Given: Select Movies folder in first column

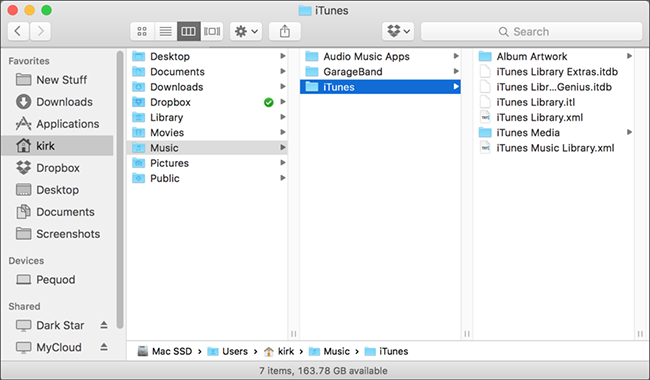Looking at the screenshot, I should (207, 133).
